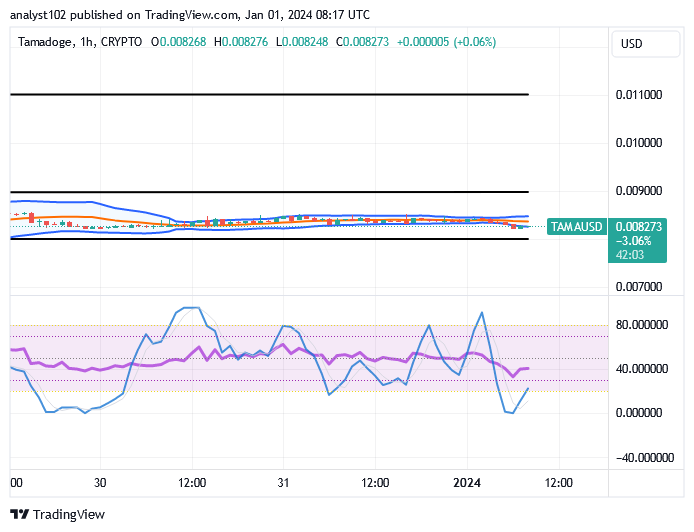Click the TAMAUSD symbol price tag
694x532 pixels.
[576, 227]
